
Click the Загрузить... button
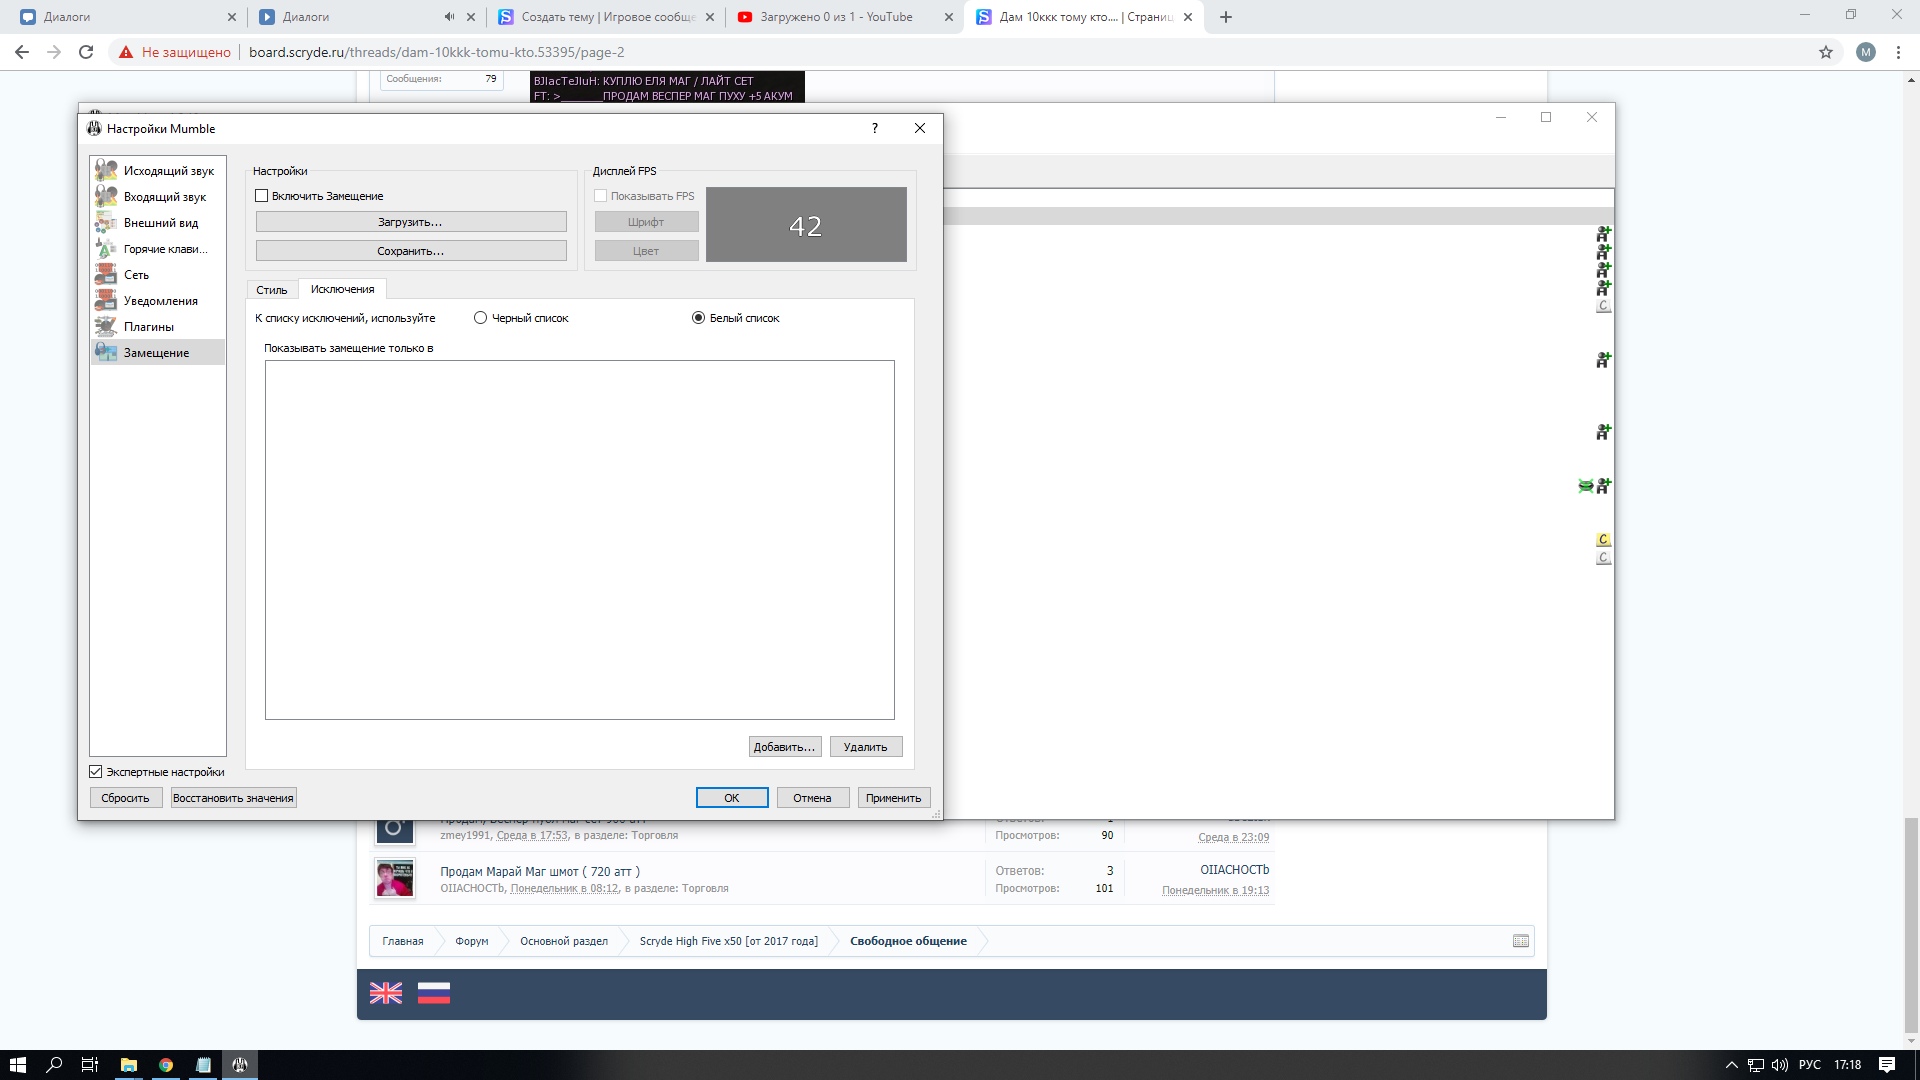[x=410, y=222]
